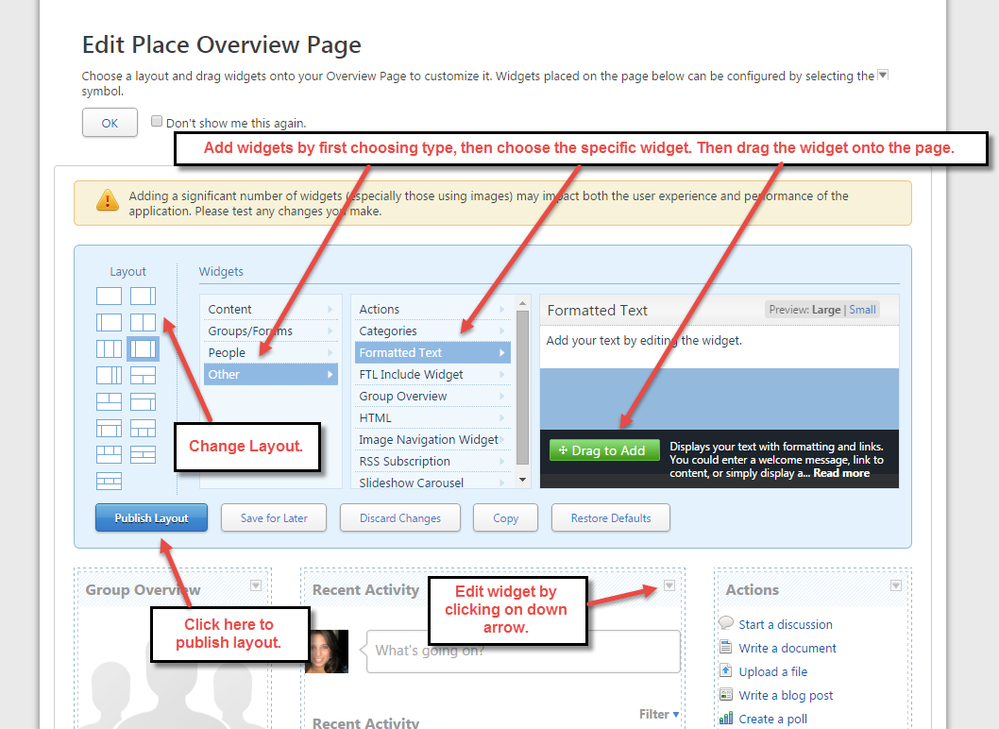Click the bar chart icon beside Create a poll
Viewport: 999px width, 729px height.
(726, 718)
